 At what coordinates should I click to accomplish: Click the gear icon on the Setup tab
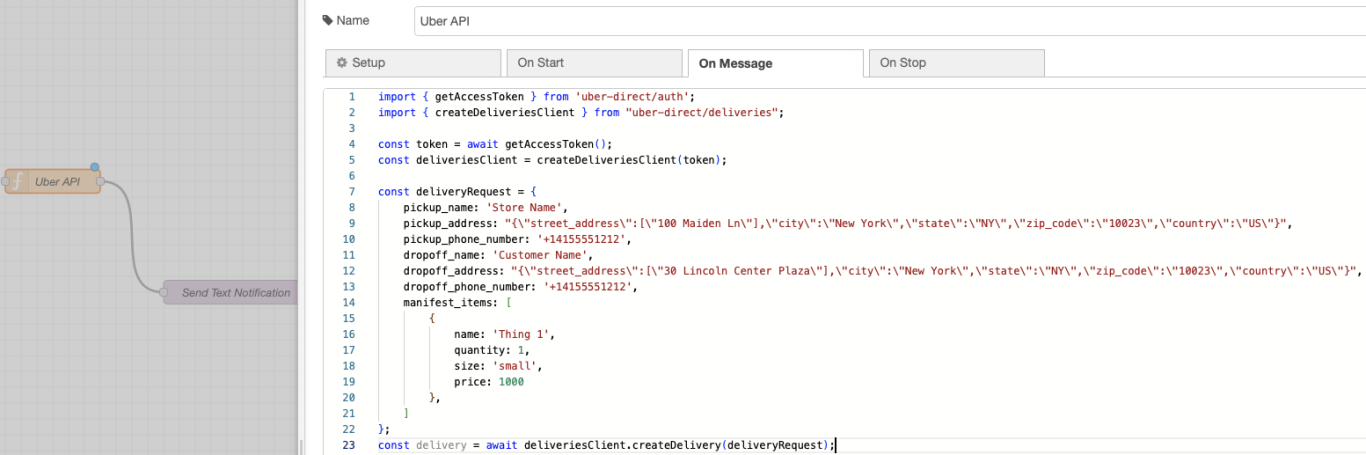(x=342, y=63)
